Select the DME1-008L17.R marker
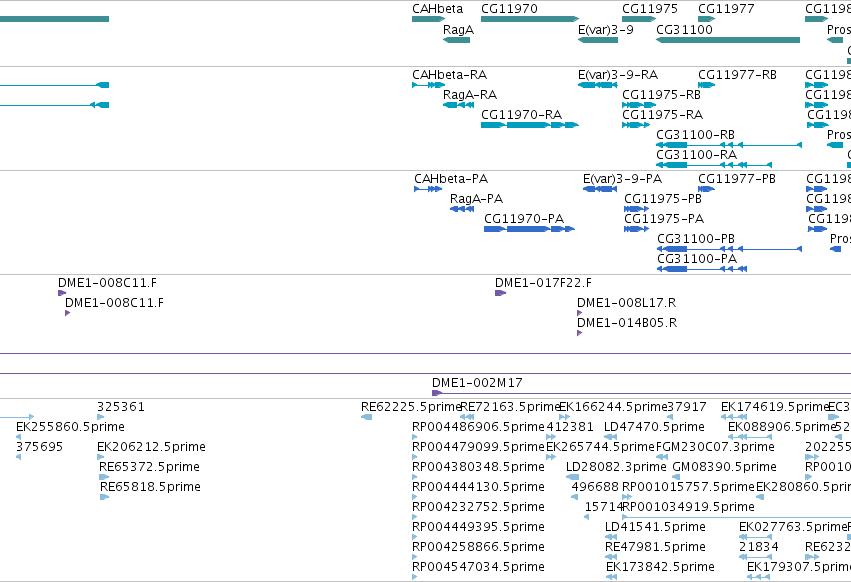Viewport: 851px width, 582px height. (x=579, y=313)
